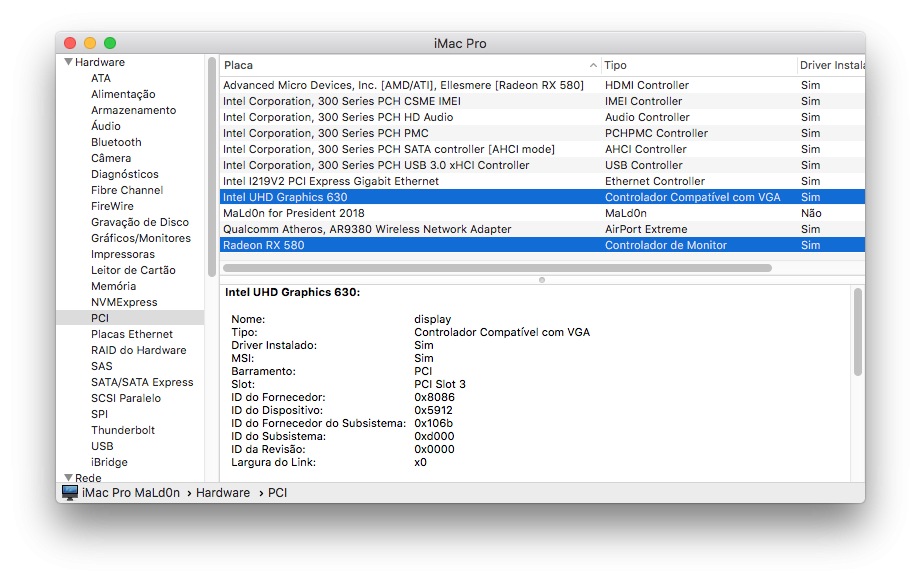The image size is (921, 583).
Task: Click the green zoom window button
Action: click(x=110, y=43)
